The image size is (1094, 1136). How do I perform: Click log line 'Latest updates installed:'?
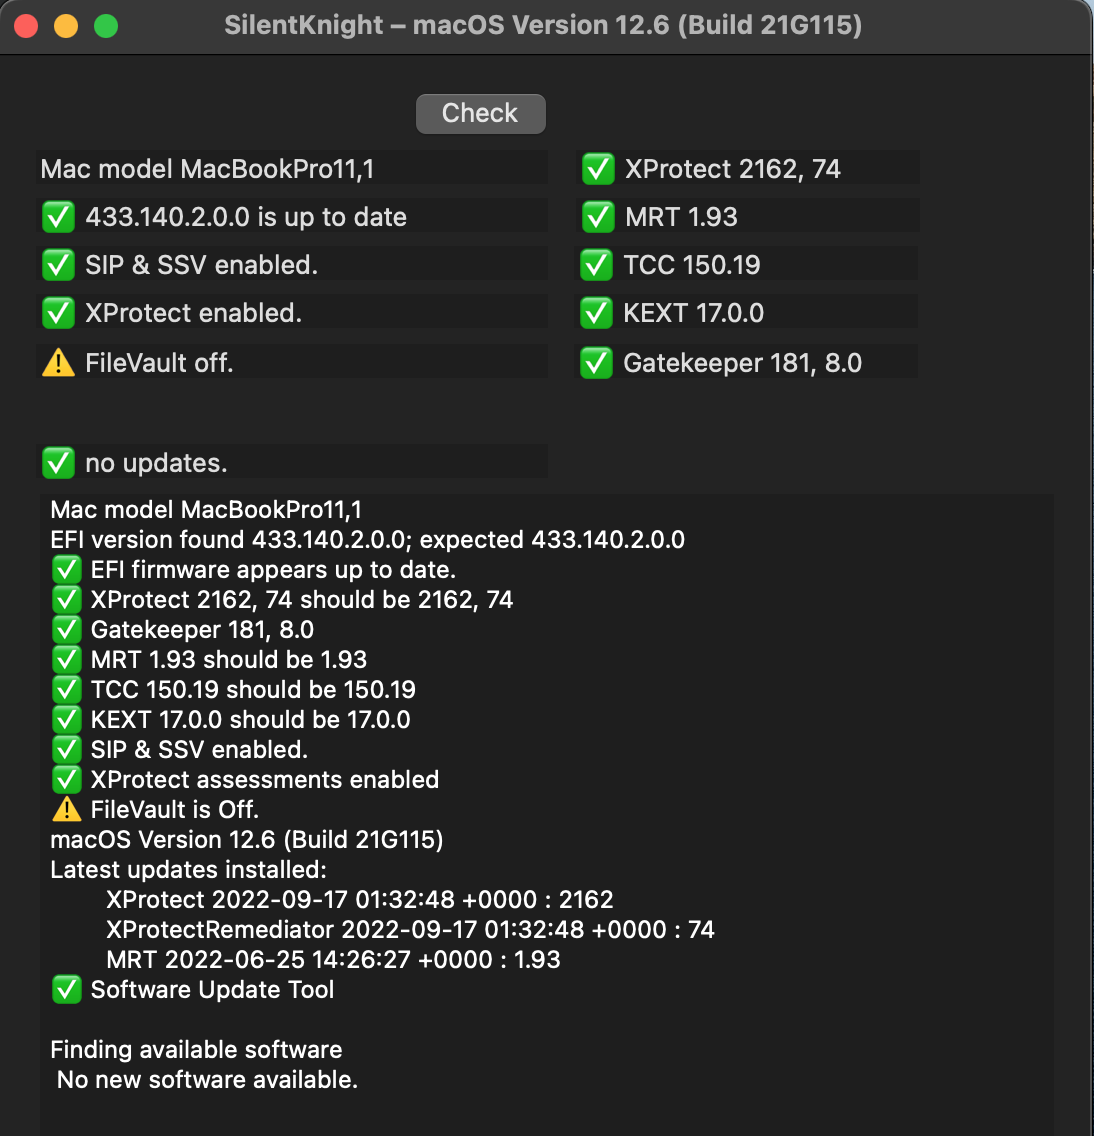point(188,869)
